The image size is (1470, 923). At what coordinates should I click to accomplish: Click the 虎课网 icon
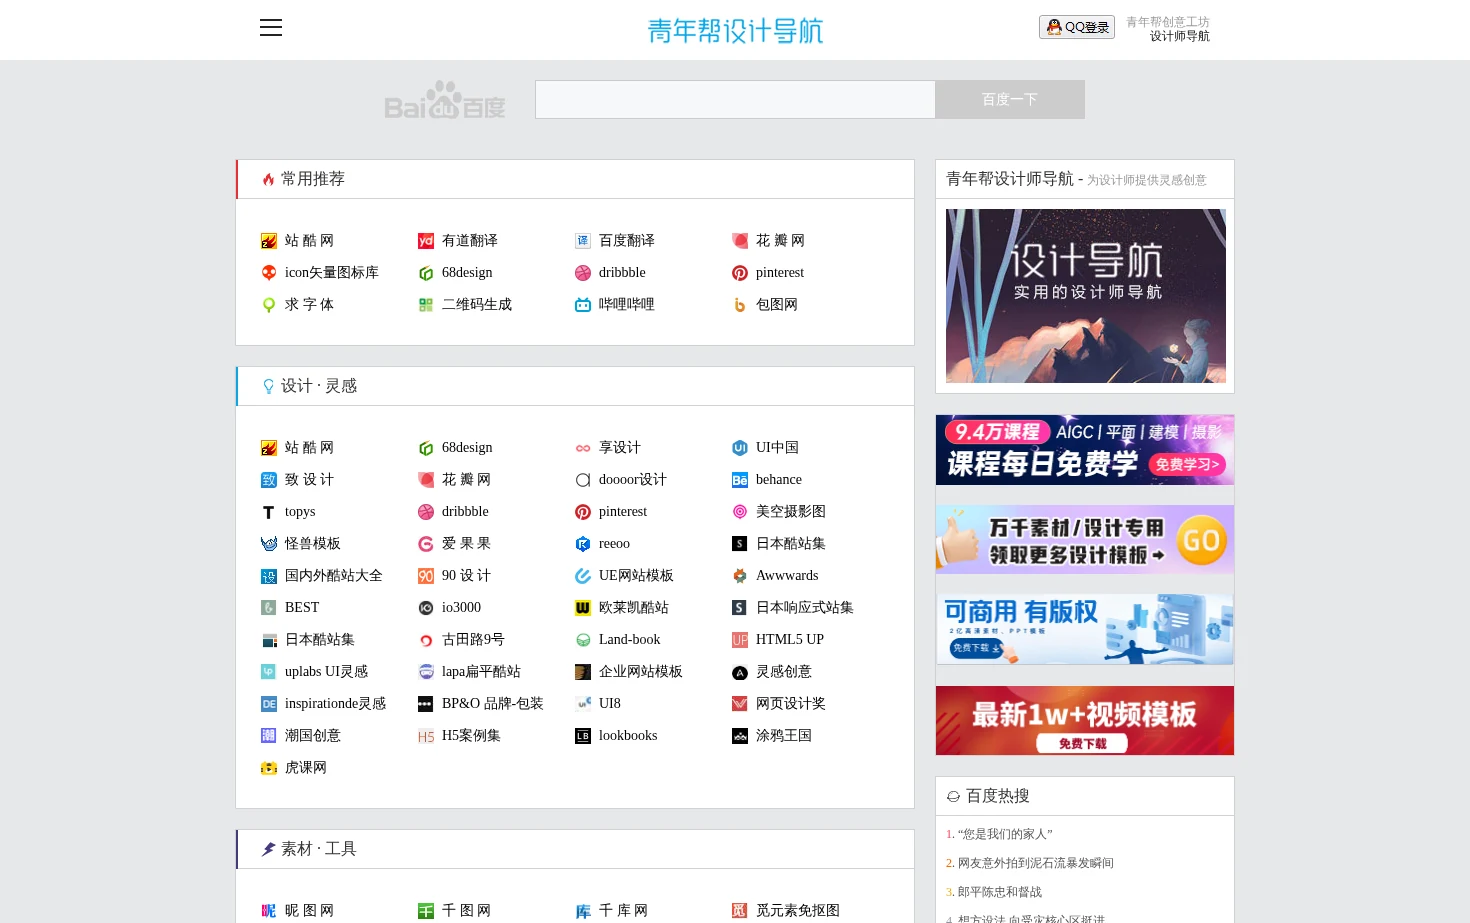pos(269,768)
